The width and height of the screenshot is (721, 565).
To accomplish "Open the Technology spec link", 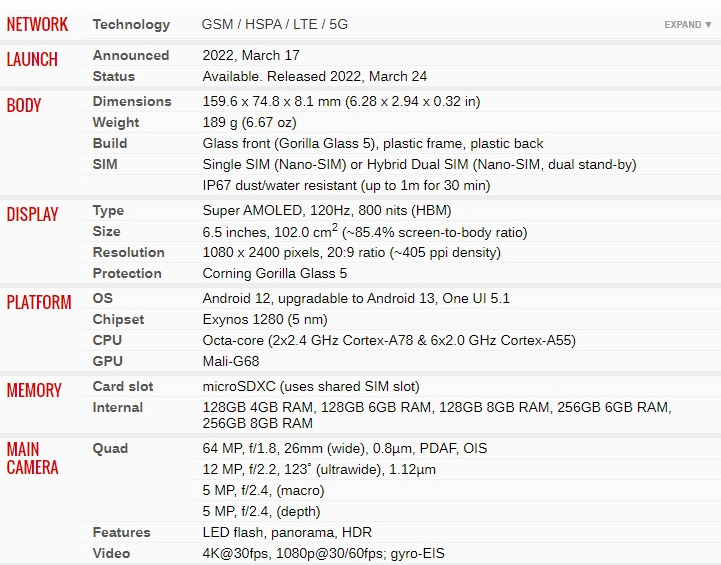I will [131, 24].
